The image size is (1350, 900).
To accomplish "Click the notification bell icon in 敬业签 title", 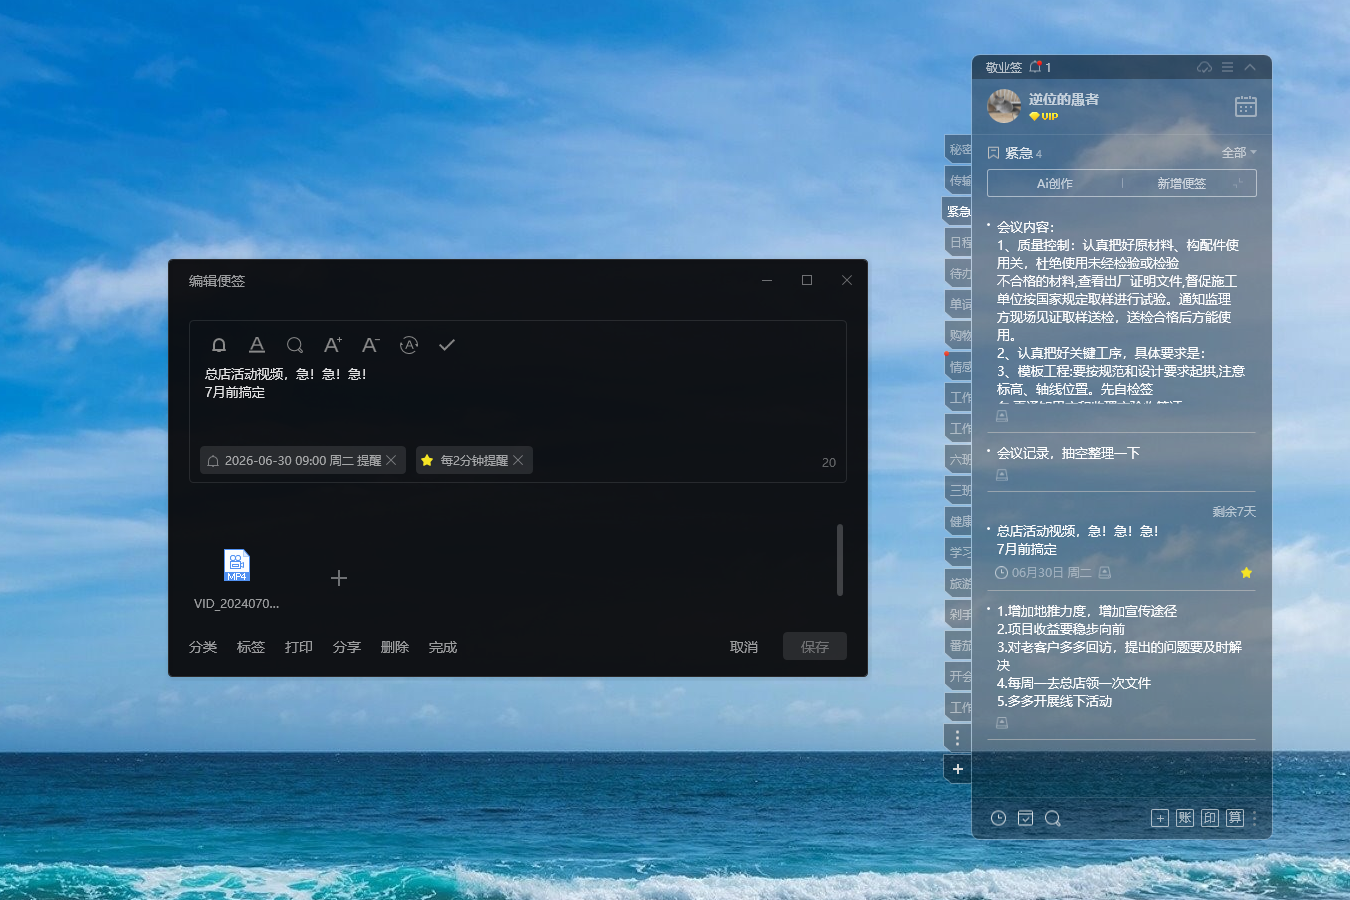I will 1036,67.
